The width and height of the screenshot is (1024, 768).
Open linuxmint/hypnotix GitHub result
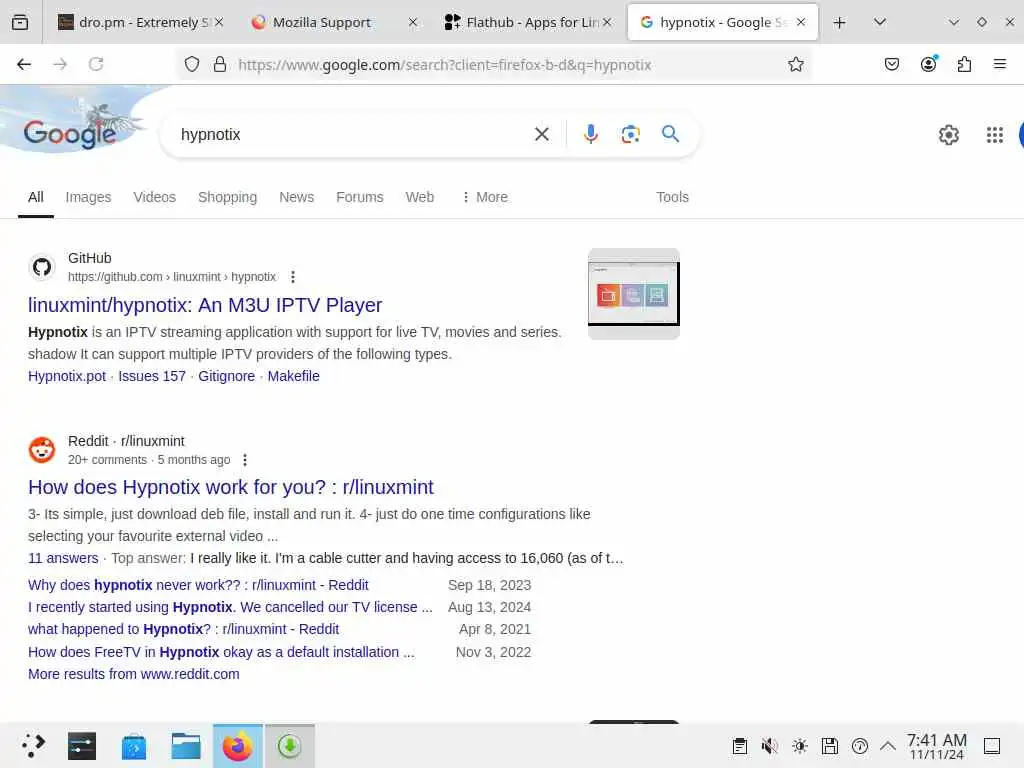point(205,305)
